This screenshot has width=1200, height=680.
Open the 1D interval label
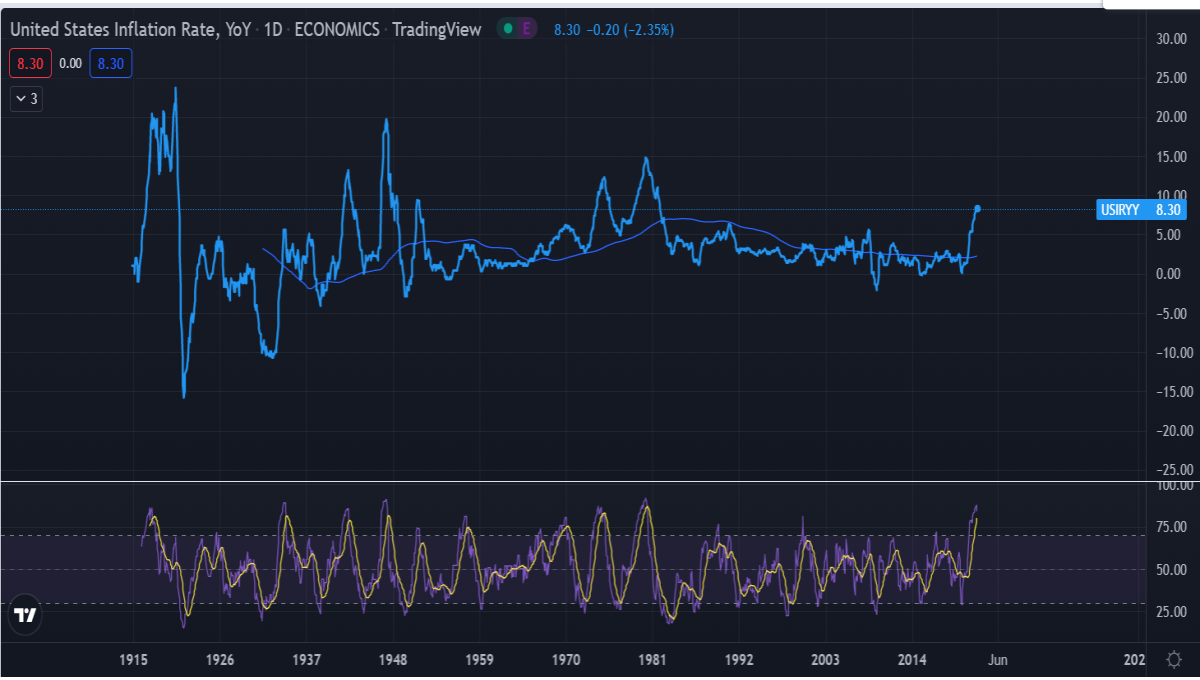(x=272, y=30)
